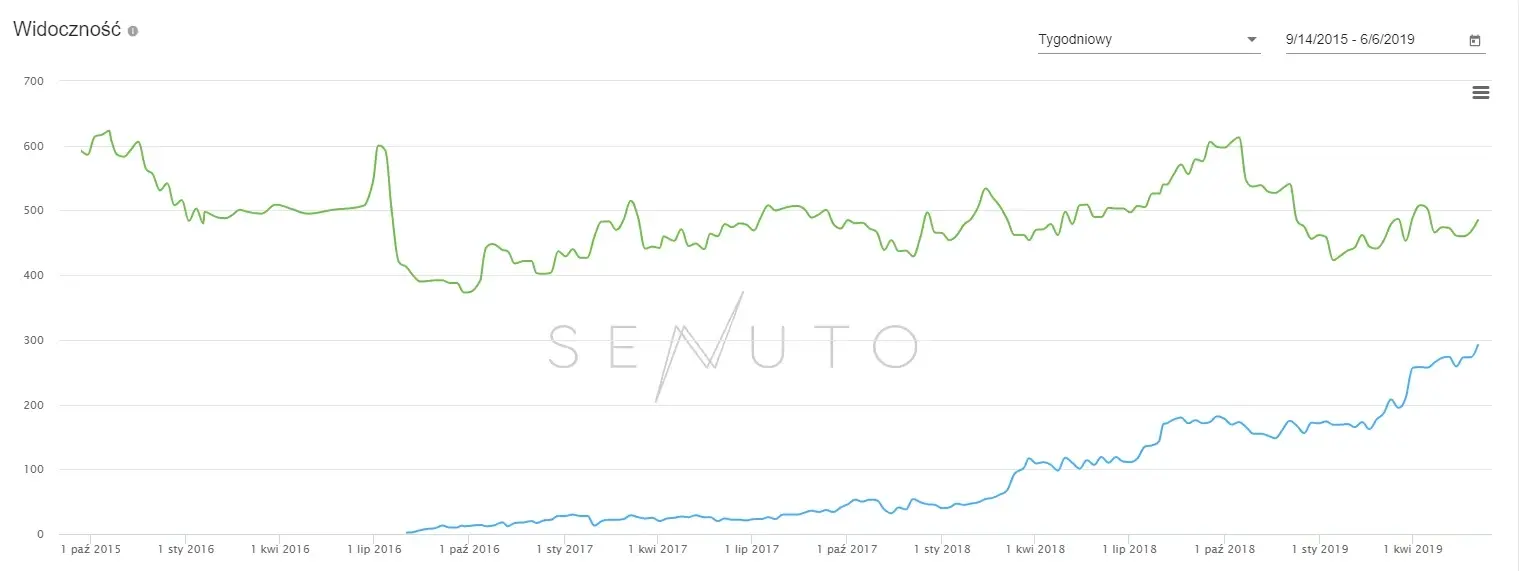Click the 300 gridline label on the y-axis
1519x571 pixels.
[33, 340]
